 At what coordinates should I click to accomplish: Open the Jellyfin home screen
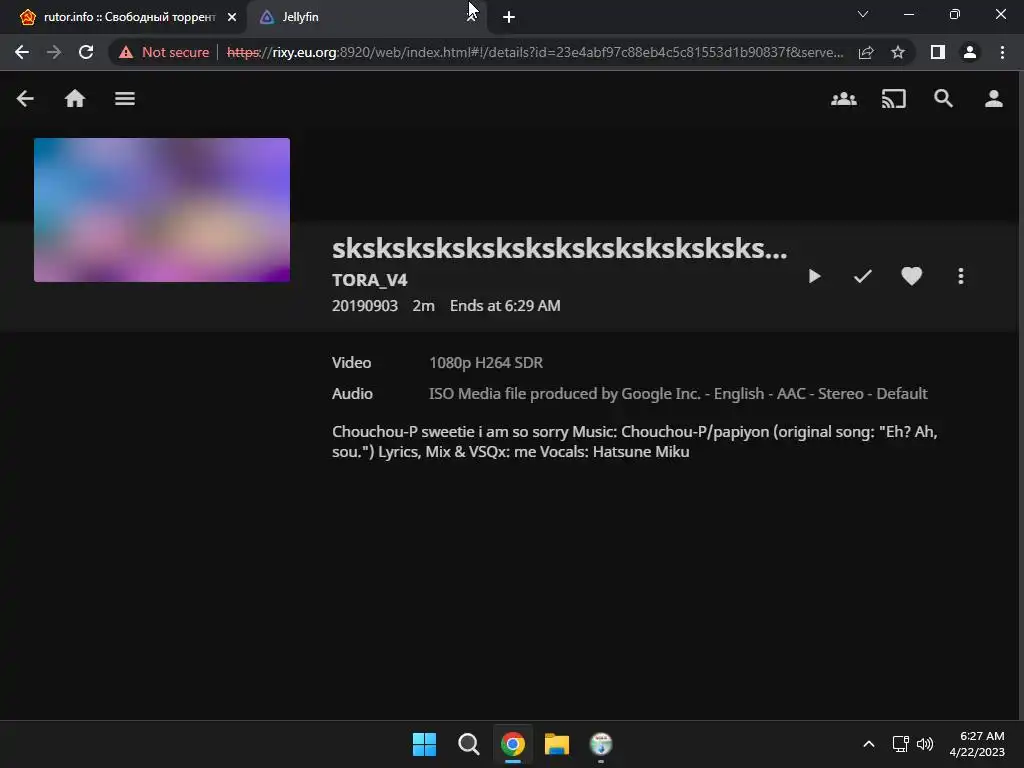75,99
